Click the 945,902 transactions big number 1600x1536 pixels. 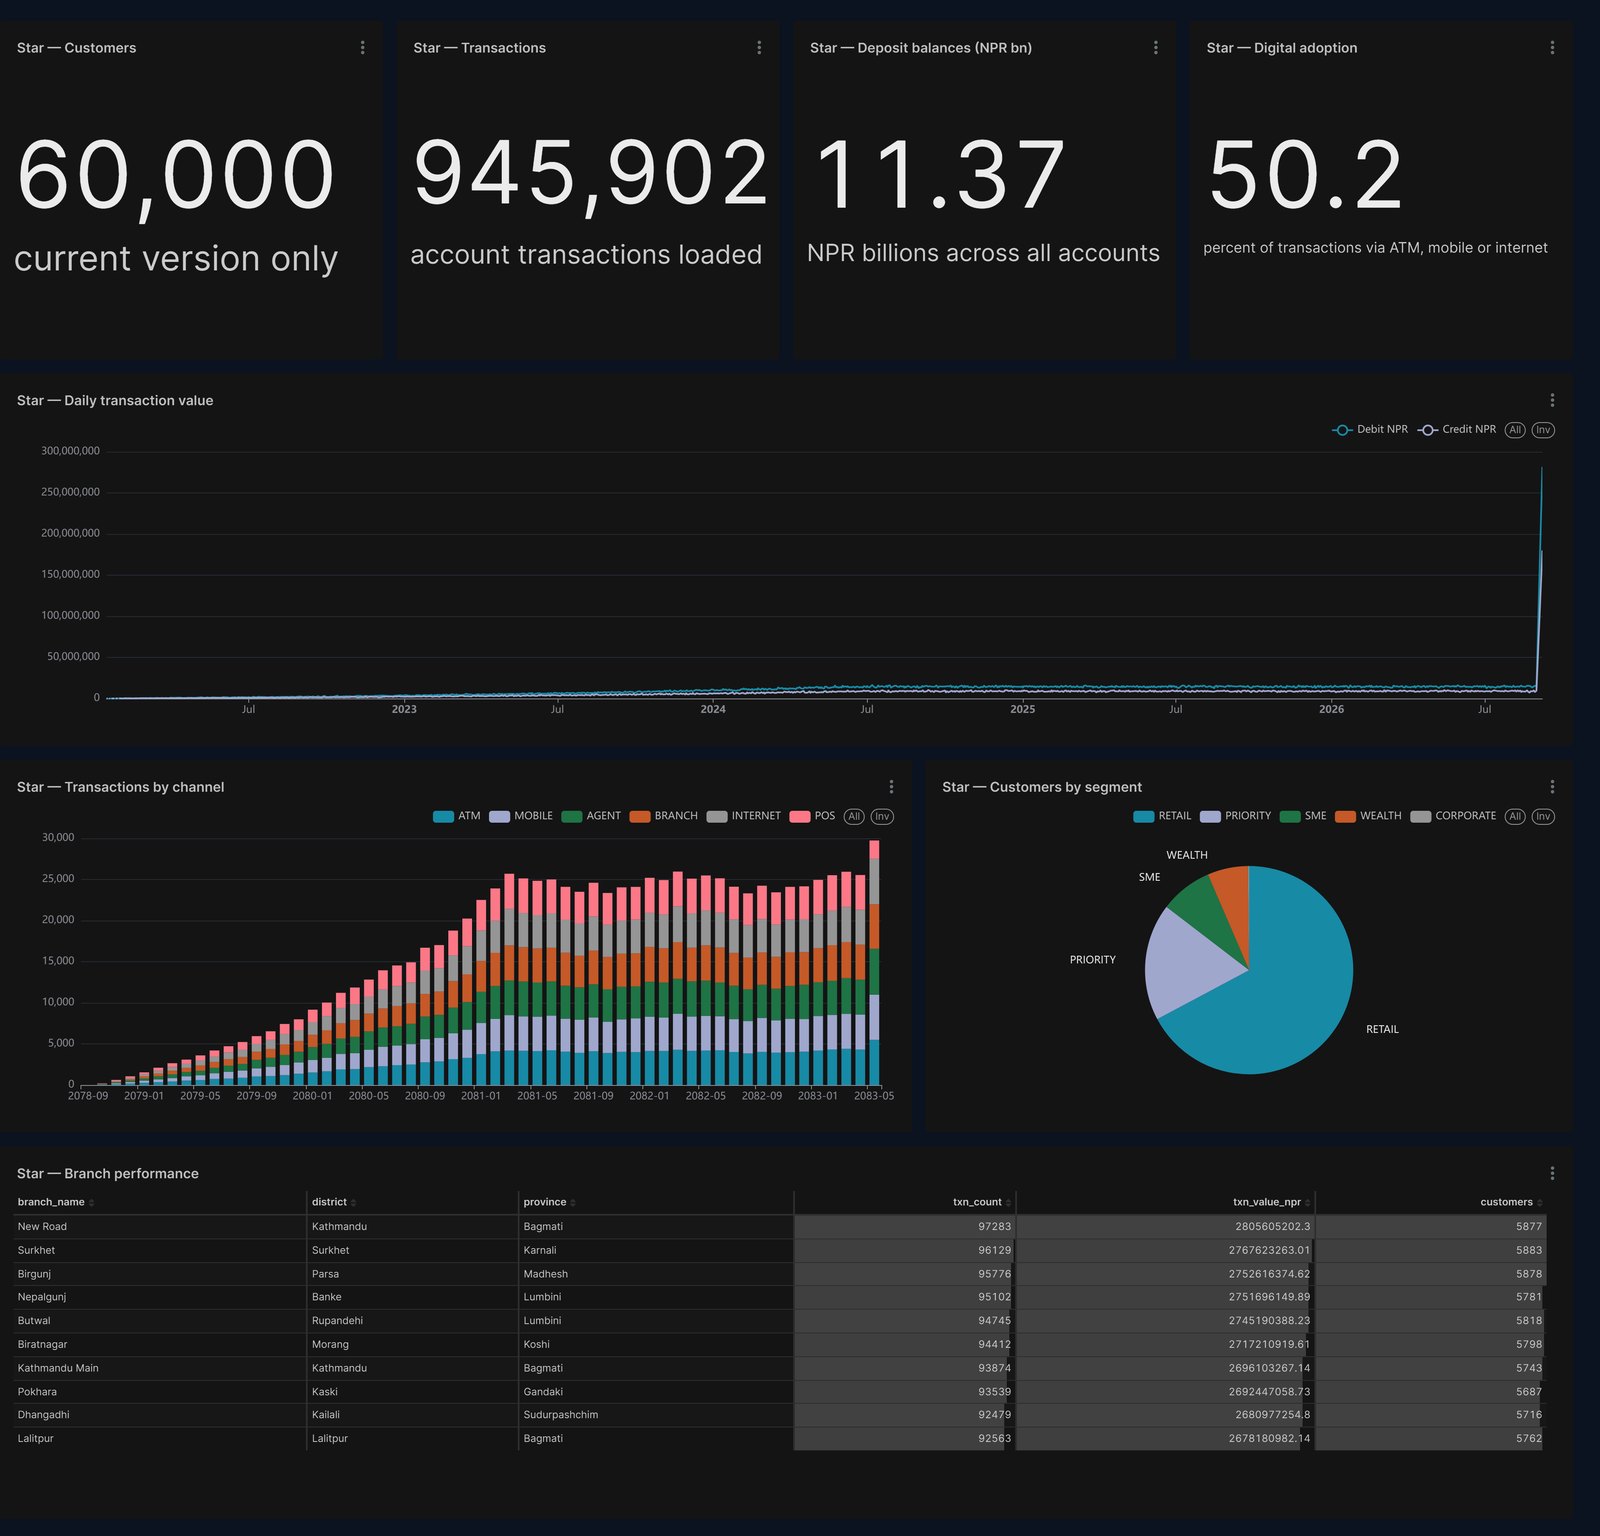[590, 175]
